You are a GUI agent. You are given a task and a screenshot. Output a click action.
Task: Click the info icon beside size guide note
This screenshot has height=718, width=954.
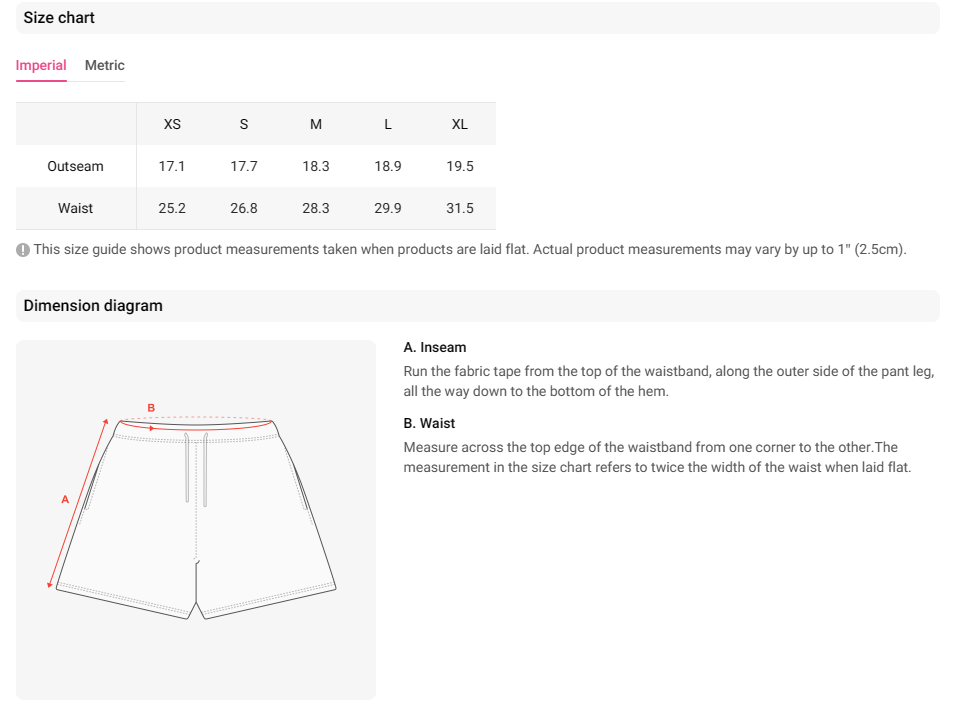click(23, 250)
